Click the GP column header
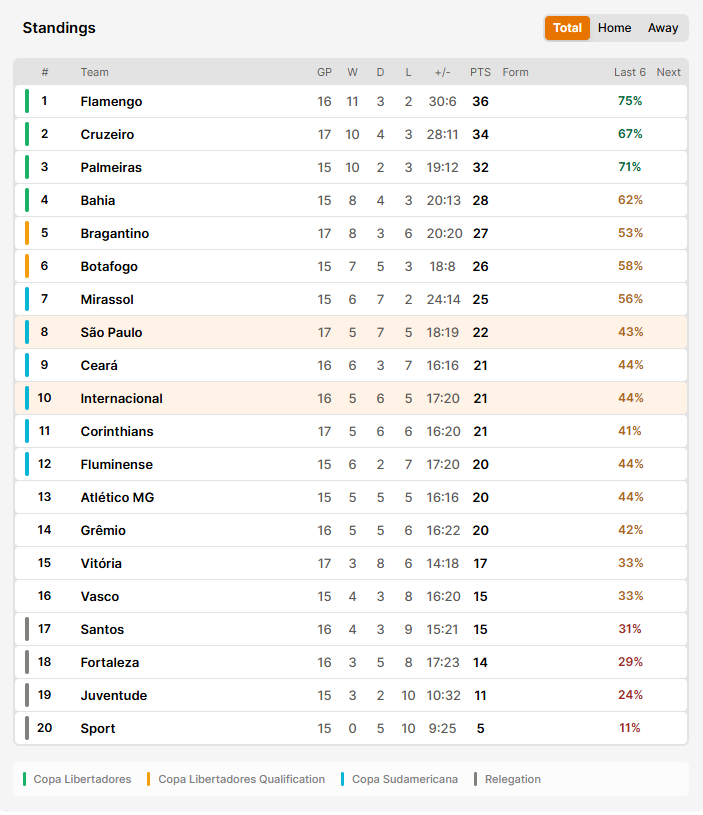 324,72
